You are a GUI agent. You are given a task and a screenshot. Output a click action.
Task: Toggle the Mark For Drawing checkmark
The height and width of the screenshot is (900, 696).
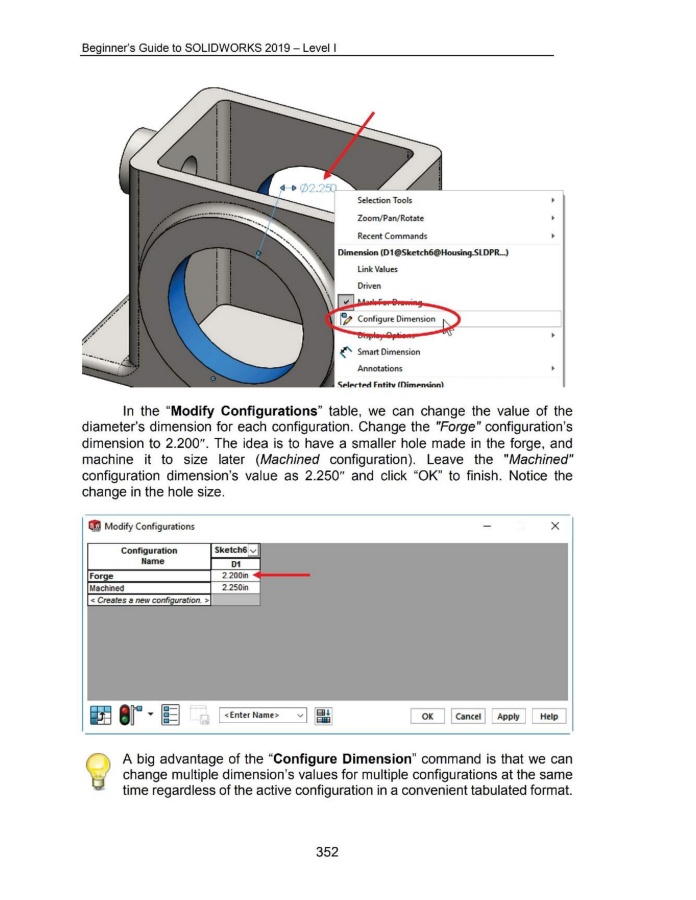(x=345, y=302)
